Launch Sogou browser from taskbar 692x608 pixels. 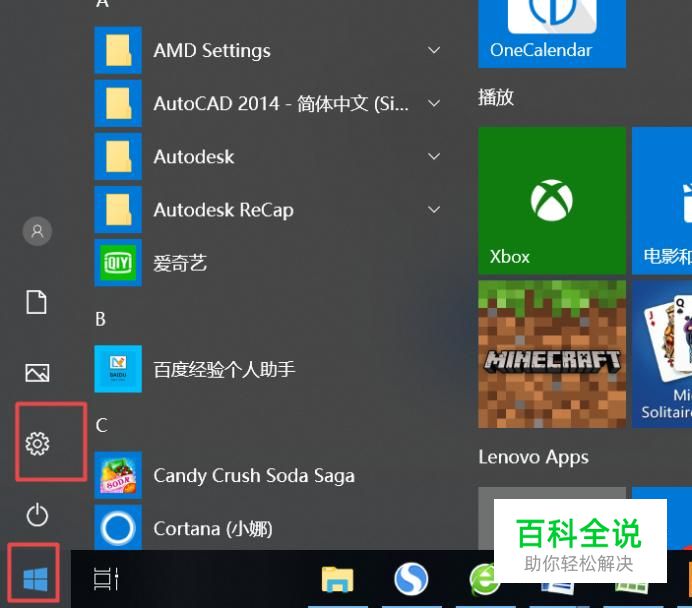point(411,578)
